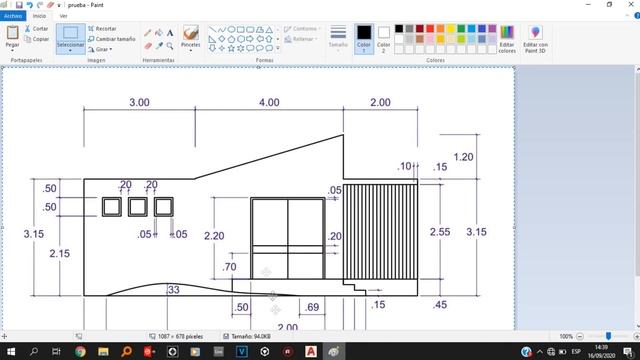Select the Pencil tool
This screenshot has width=640, height=360.
[x=148, y=33]
